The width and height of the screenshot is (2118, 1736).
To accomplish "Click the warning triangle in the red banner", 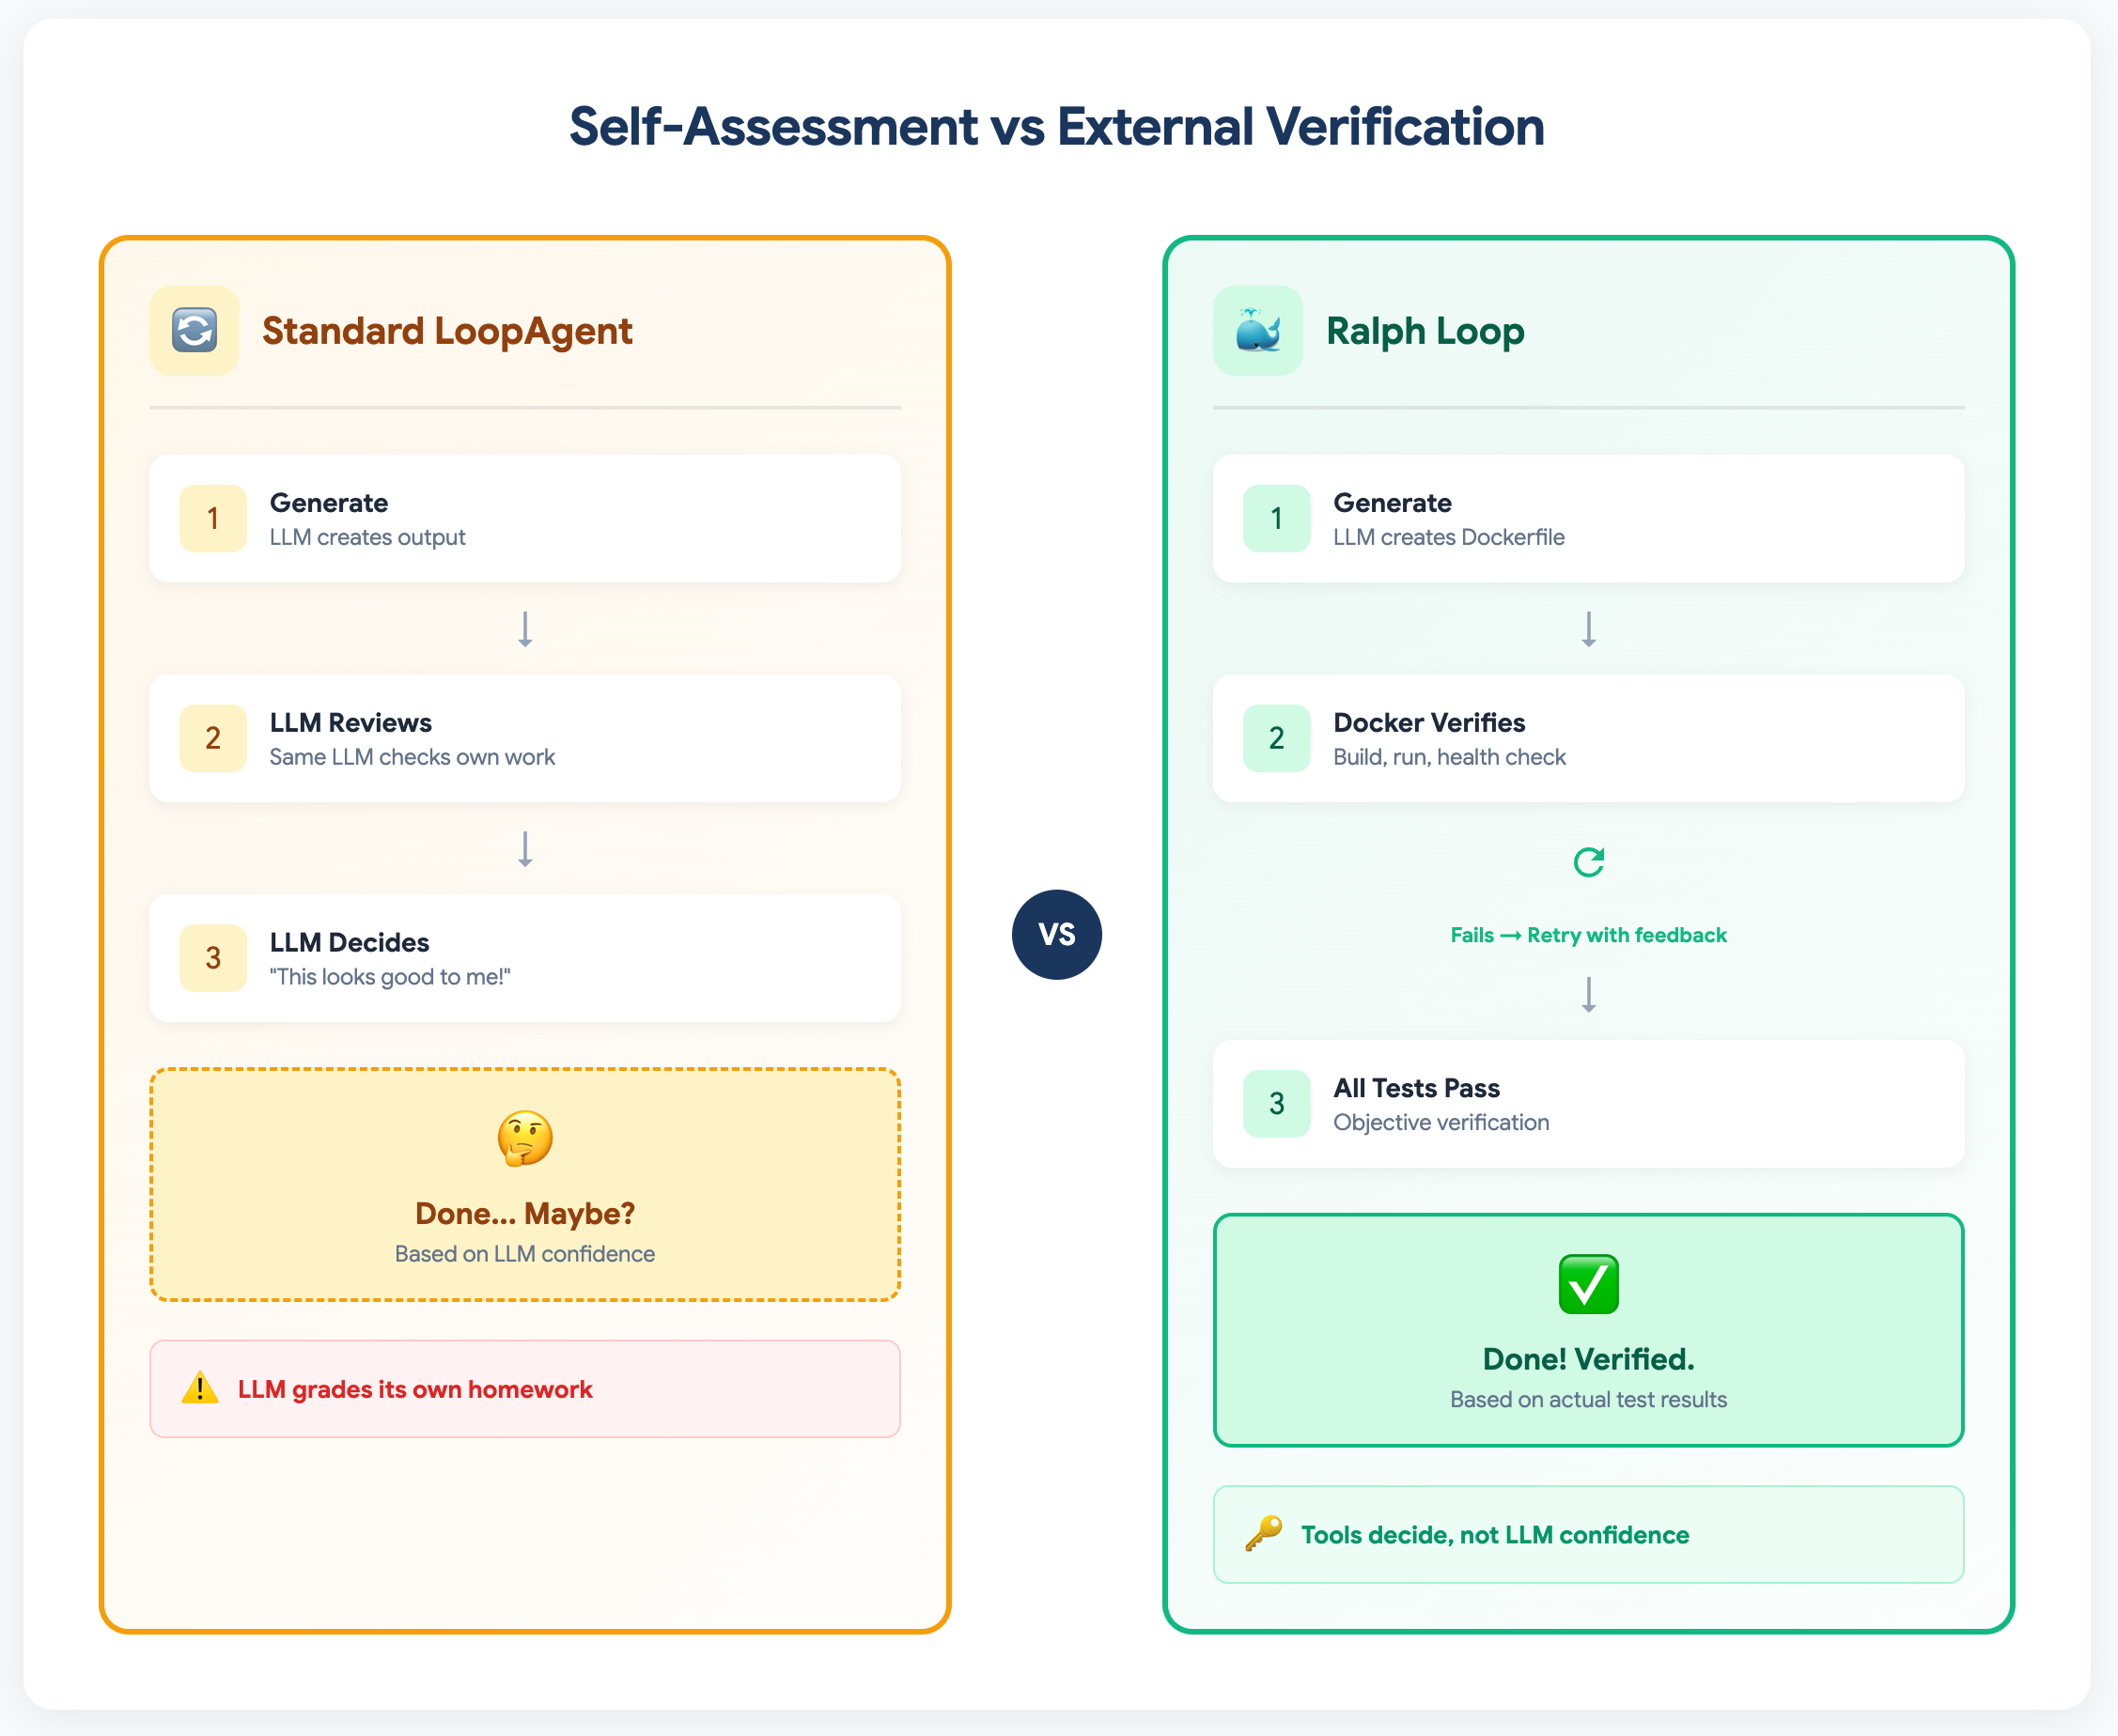I will coord(199,1389).
